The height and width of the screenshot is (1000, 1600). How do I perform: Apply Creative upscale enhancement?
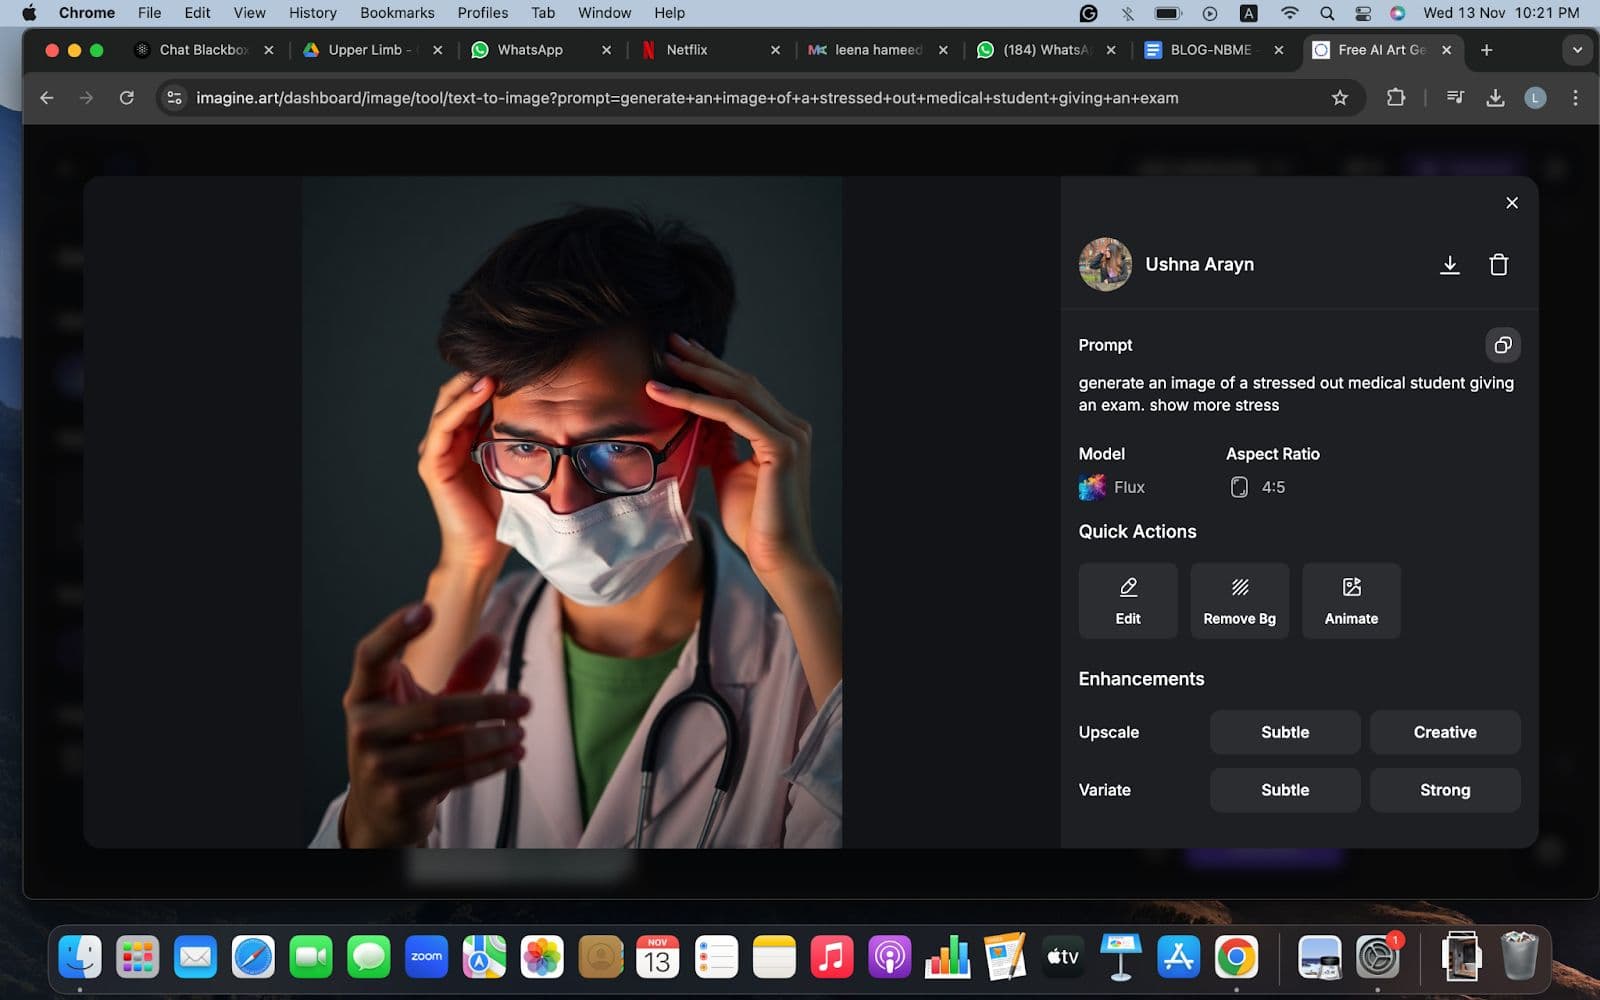1444,732
